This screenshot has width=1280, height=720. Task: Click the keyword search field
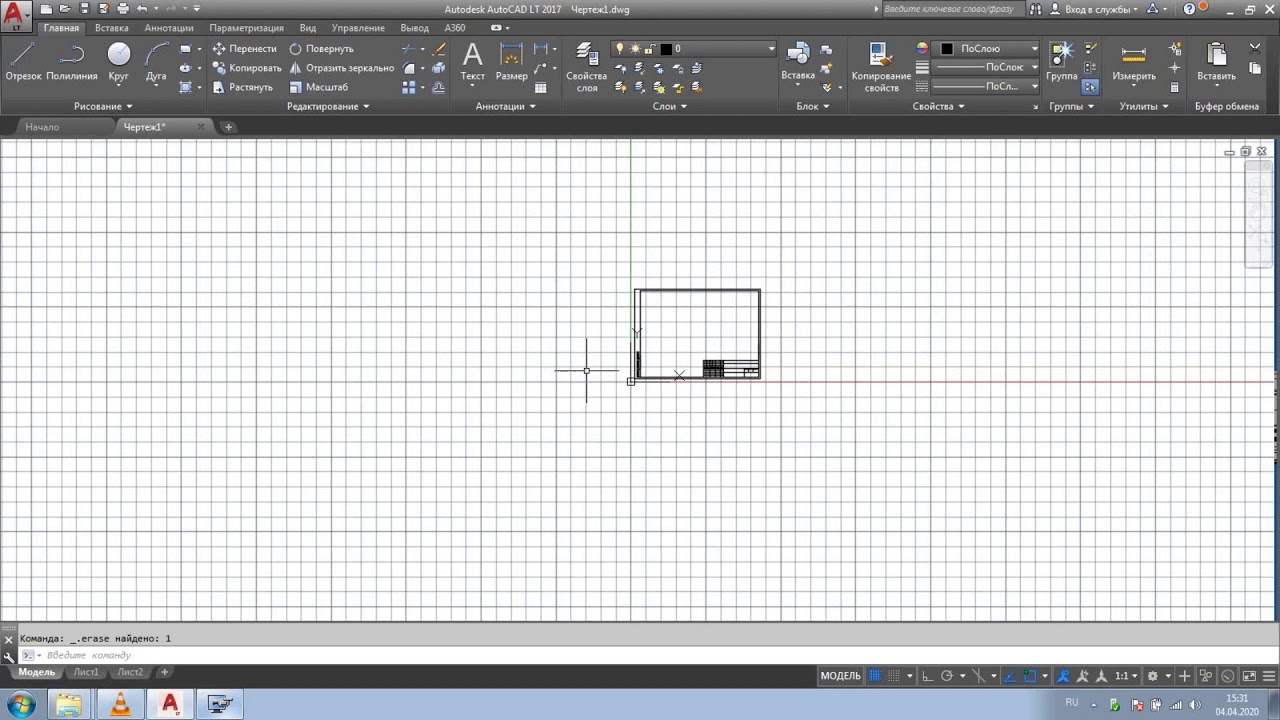[951, 9]
